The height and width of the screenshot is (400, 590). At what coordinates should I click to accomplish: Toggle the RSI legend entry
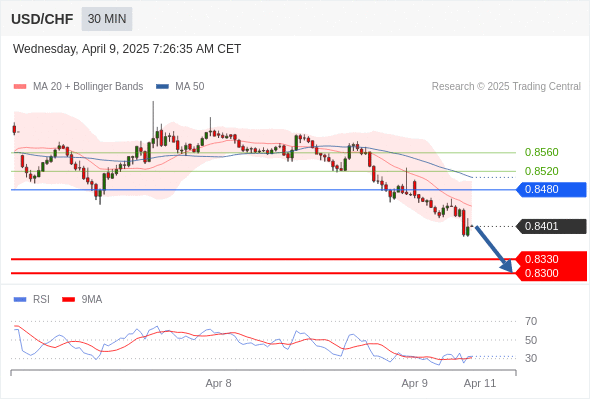click(x=32, y=300)
